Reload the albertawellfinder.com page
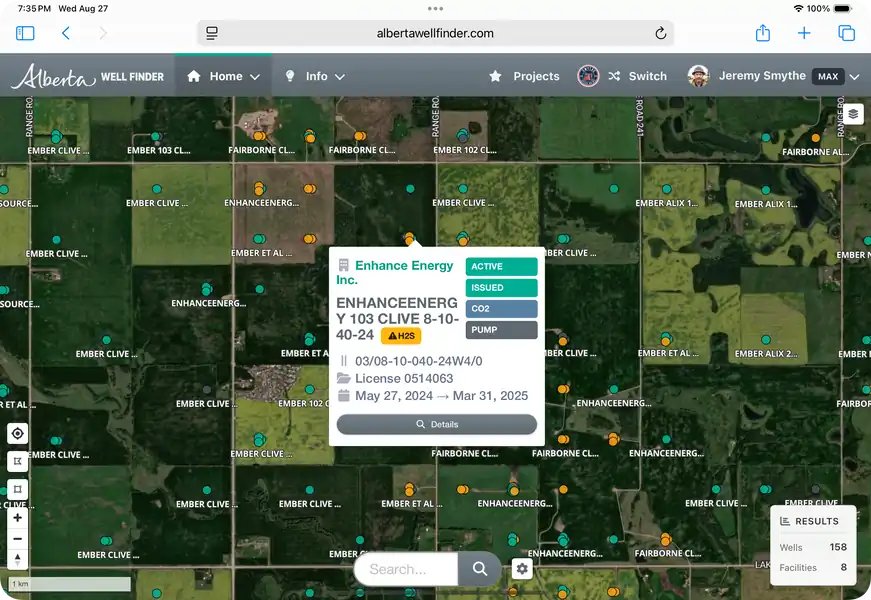Screen dimensions: 871x600 tap(660, 33)
